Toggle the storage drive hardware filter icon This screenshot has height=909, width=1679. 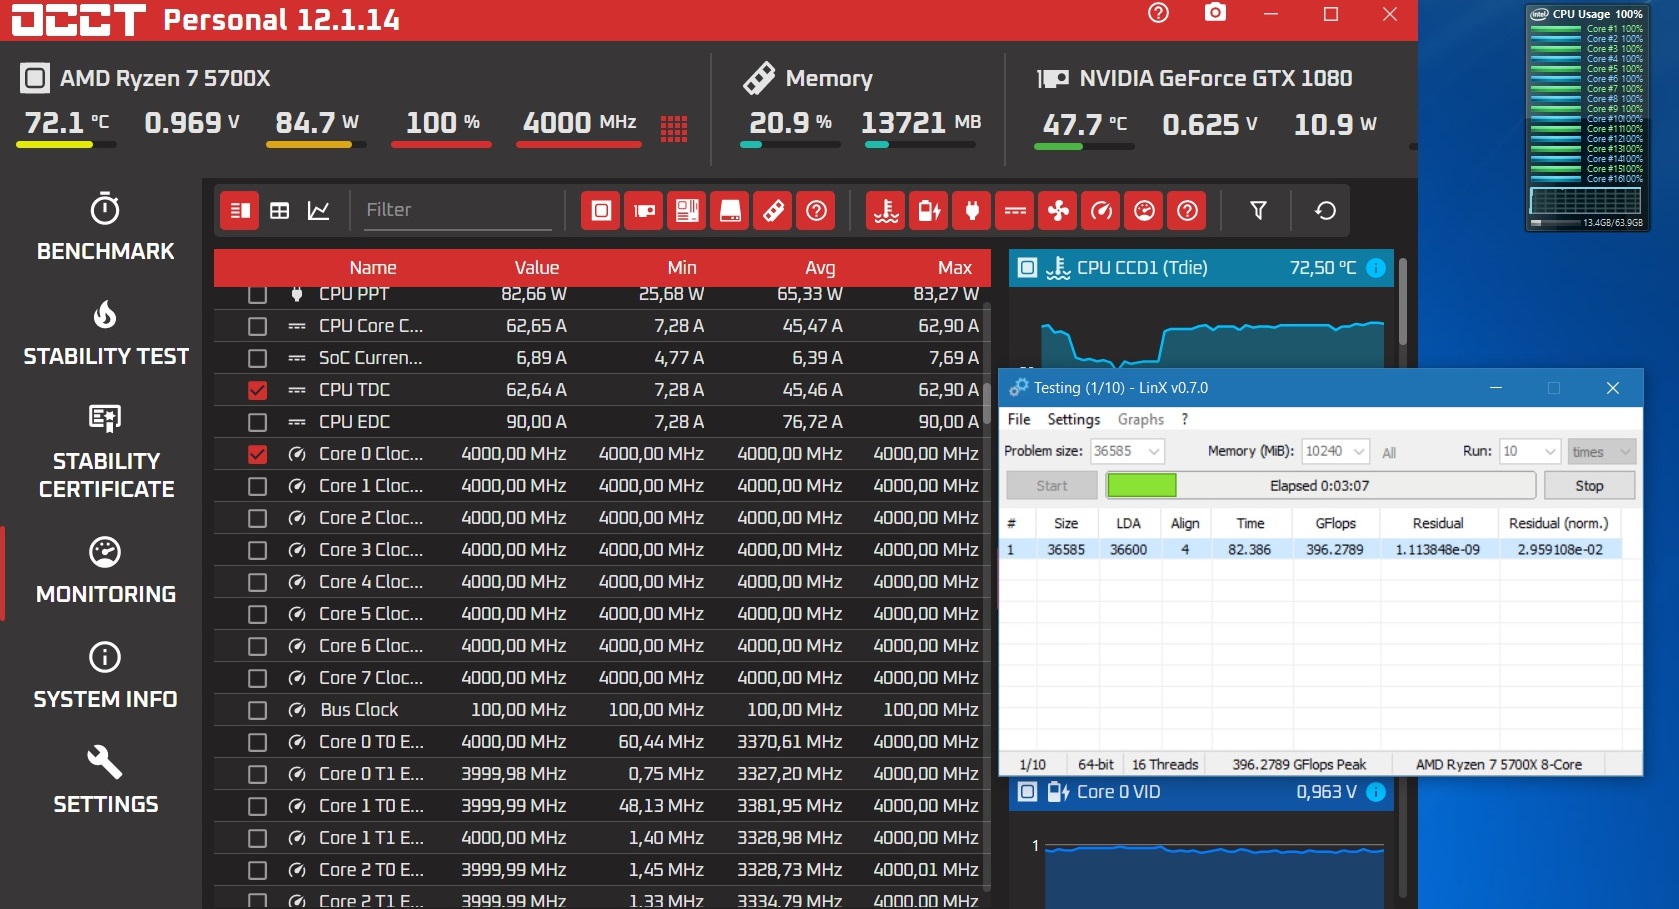[730, 210]
